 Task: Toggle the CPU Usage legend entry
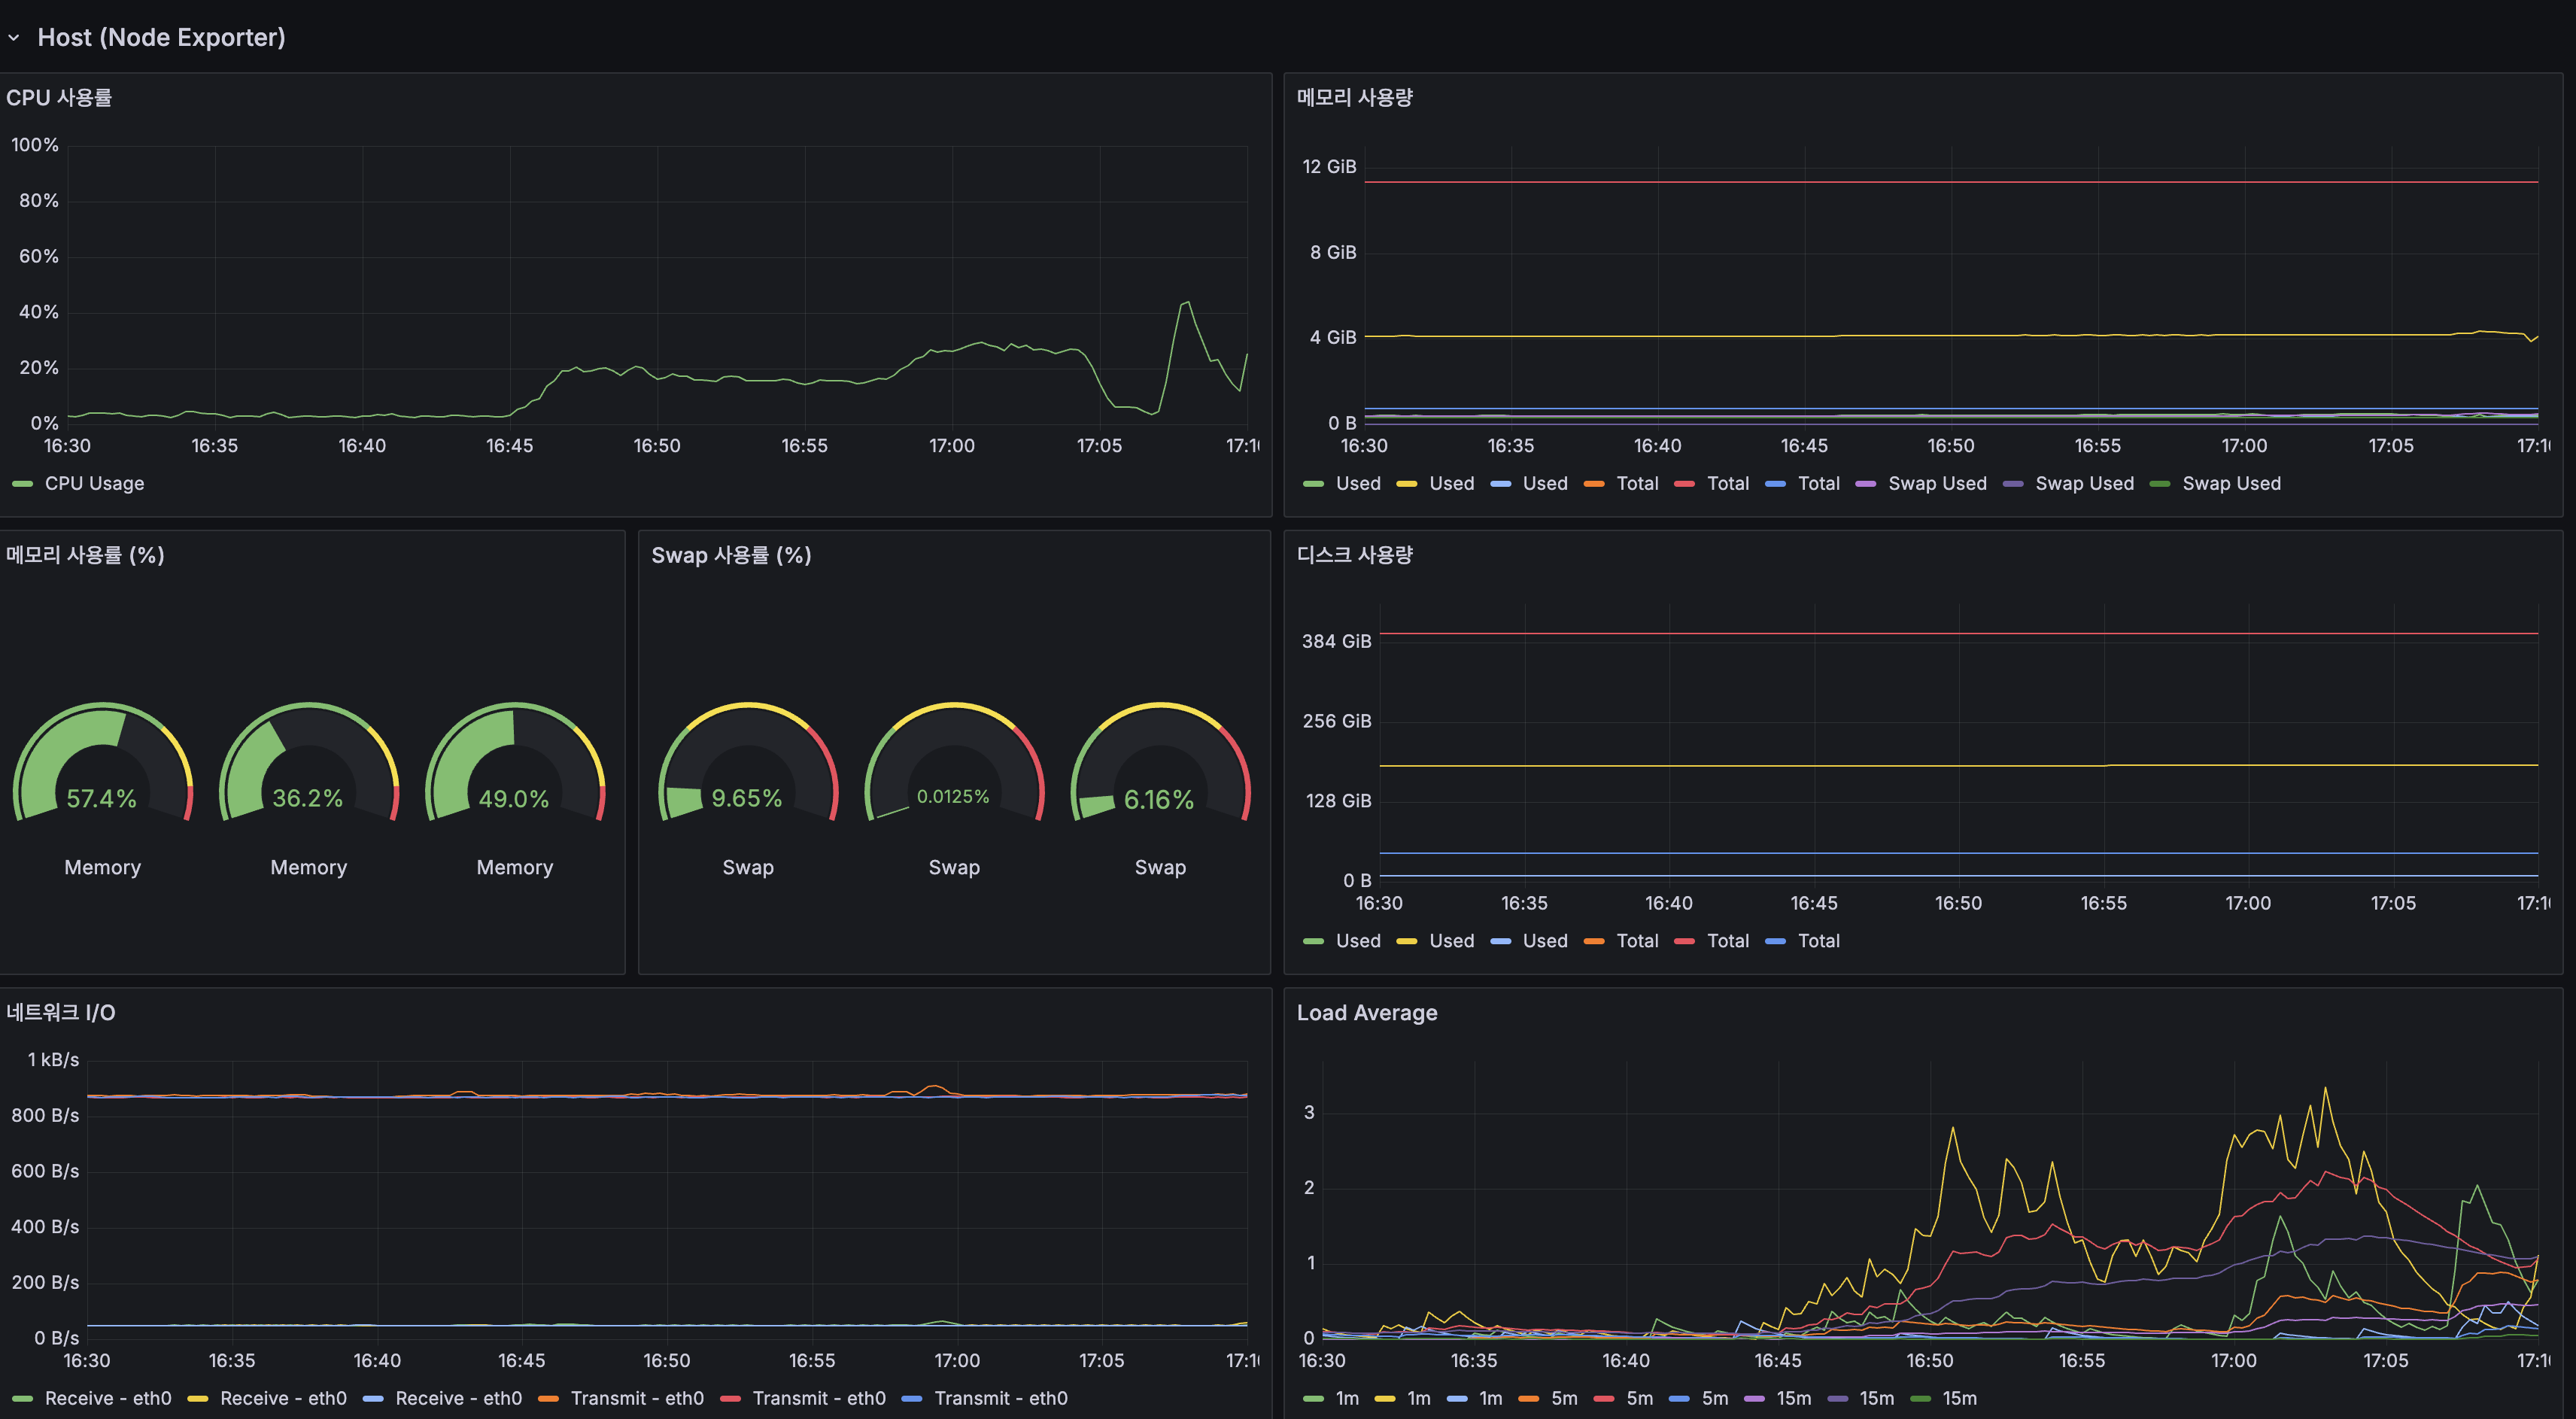[94, 483]
